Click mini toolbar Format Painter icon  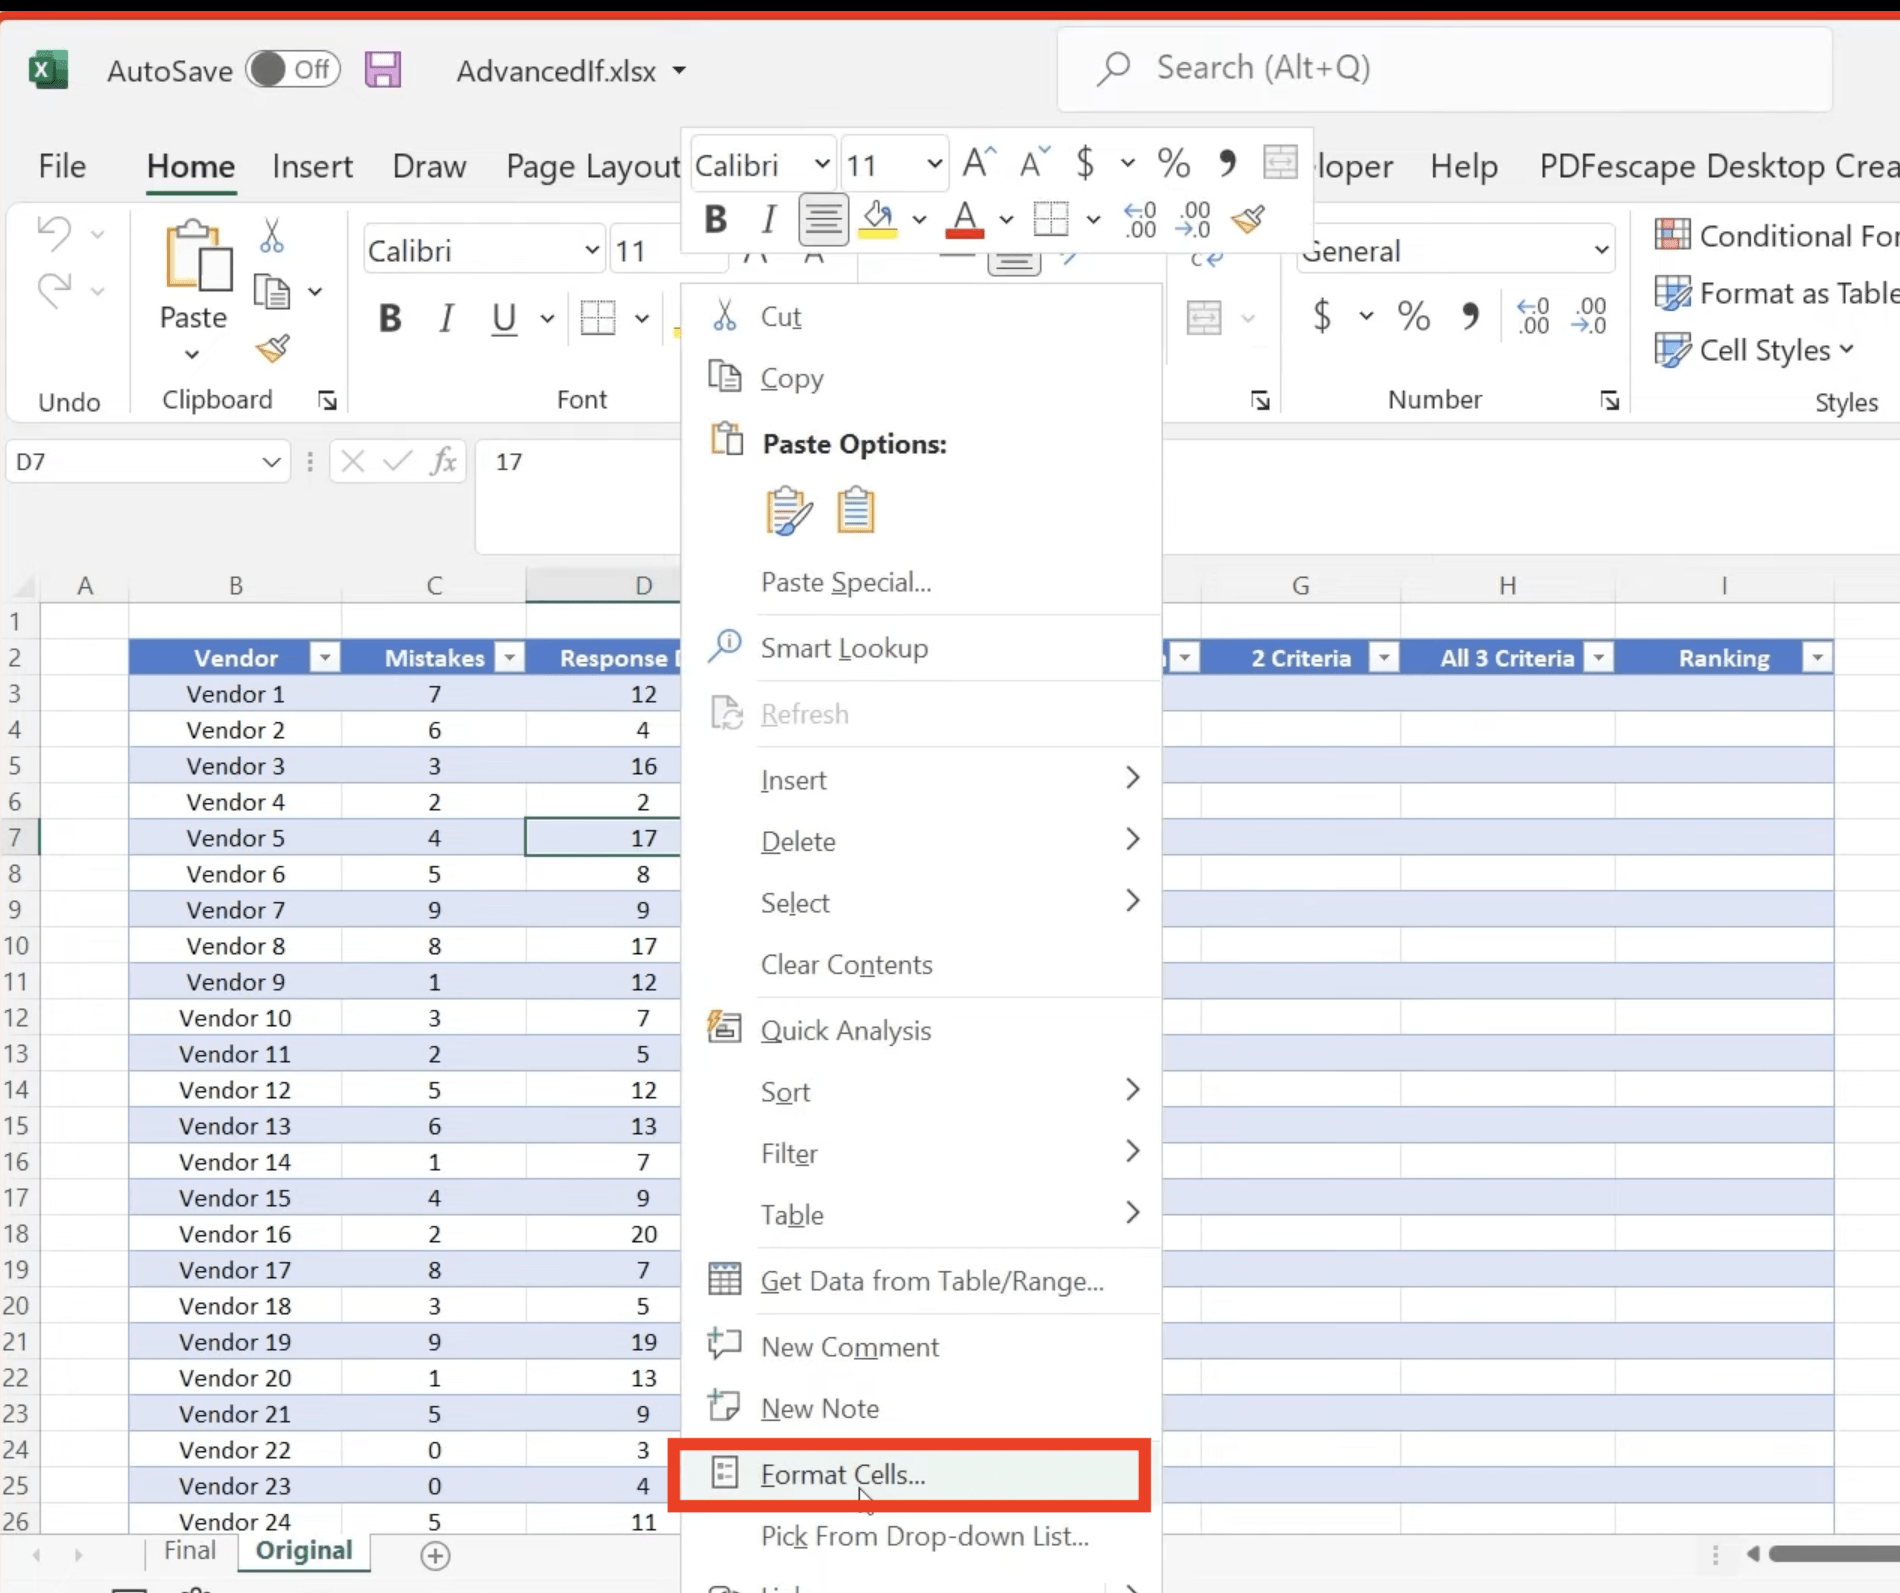pyautogui.click(x=1249, y=219)
